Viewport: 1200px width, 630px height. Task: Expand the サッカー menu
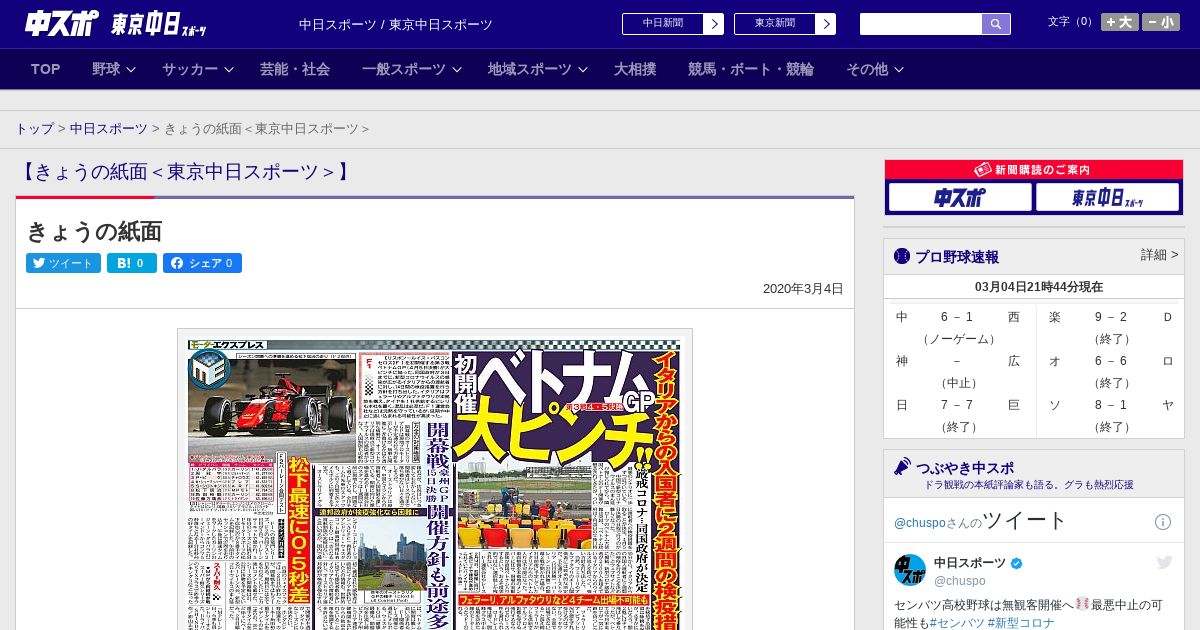(x=197, y=69)
